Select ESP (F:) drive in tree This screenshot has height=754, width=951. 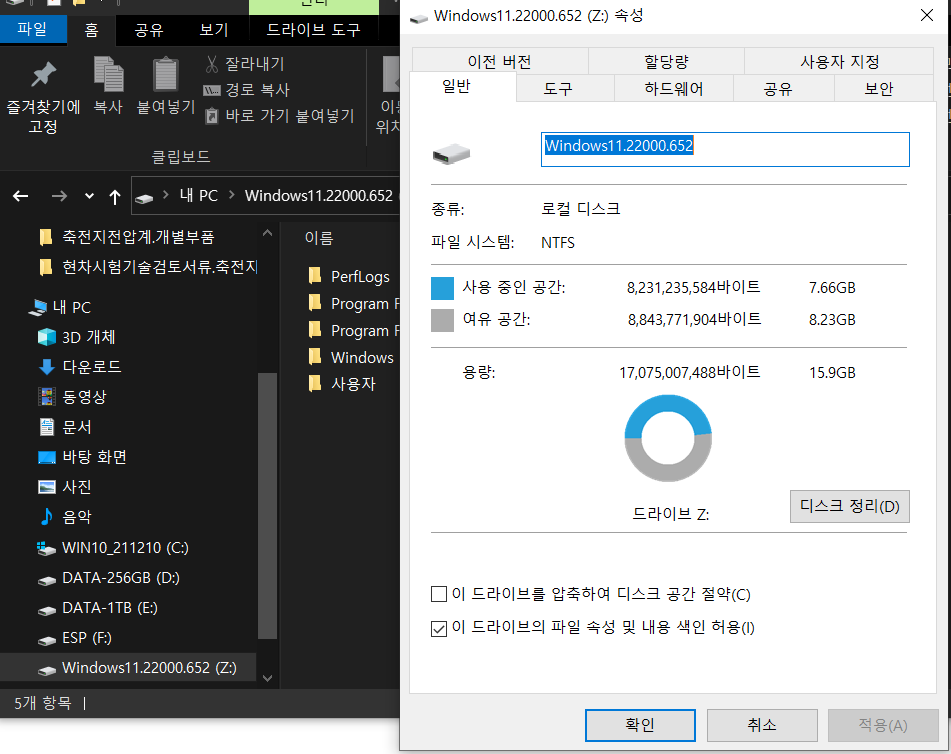(87, 638)
